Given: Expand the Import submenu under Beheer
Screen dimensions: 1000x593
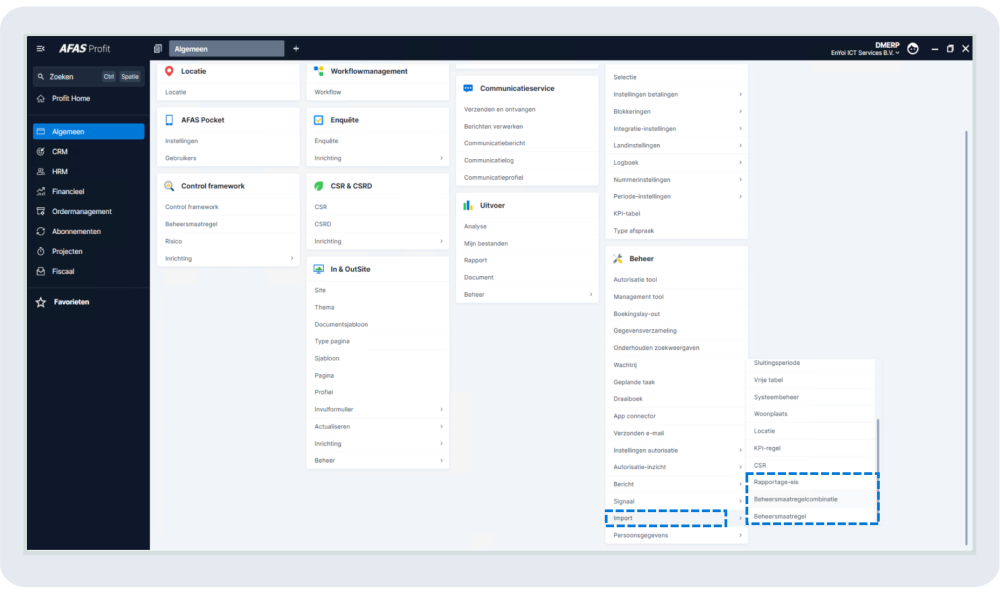Looking at the screenshot, I should [x=665, y=518].
